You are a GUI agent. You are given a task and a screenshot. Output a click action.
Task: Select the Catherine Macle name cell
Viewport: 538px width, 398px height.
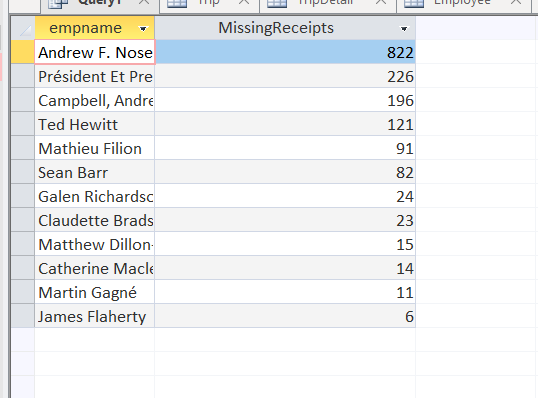click(95, 268)
